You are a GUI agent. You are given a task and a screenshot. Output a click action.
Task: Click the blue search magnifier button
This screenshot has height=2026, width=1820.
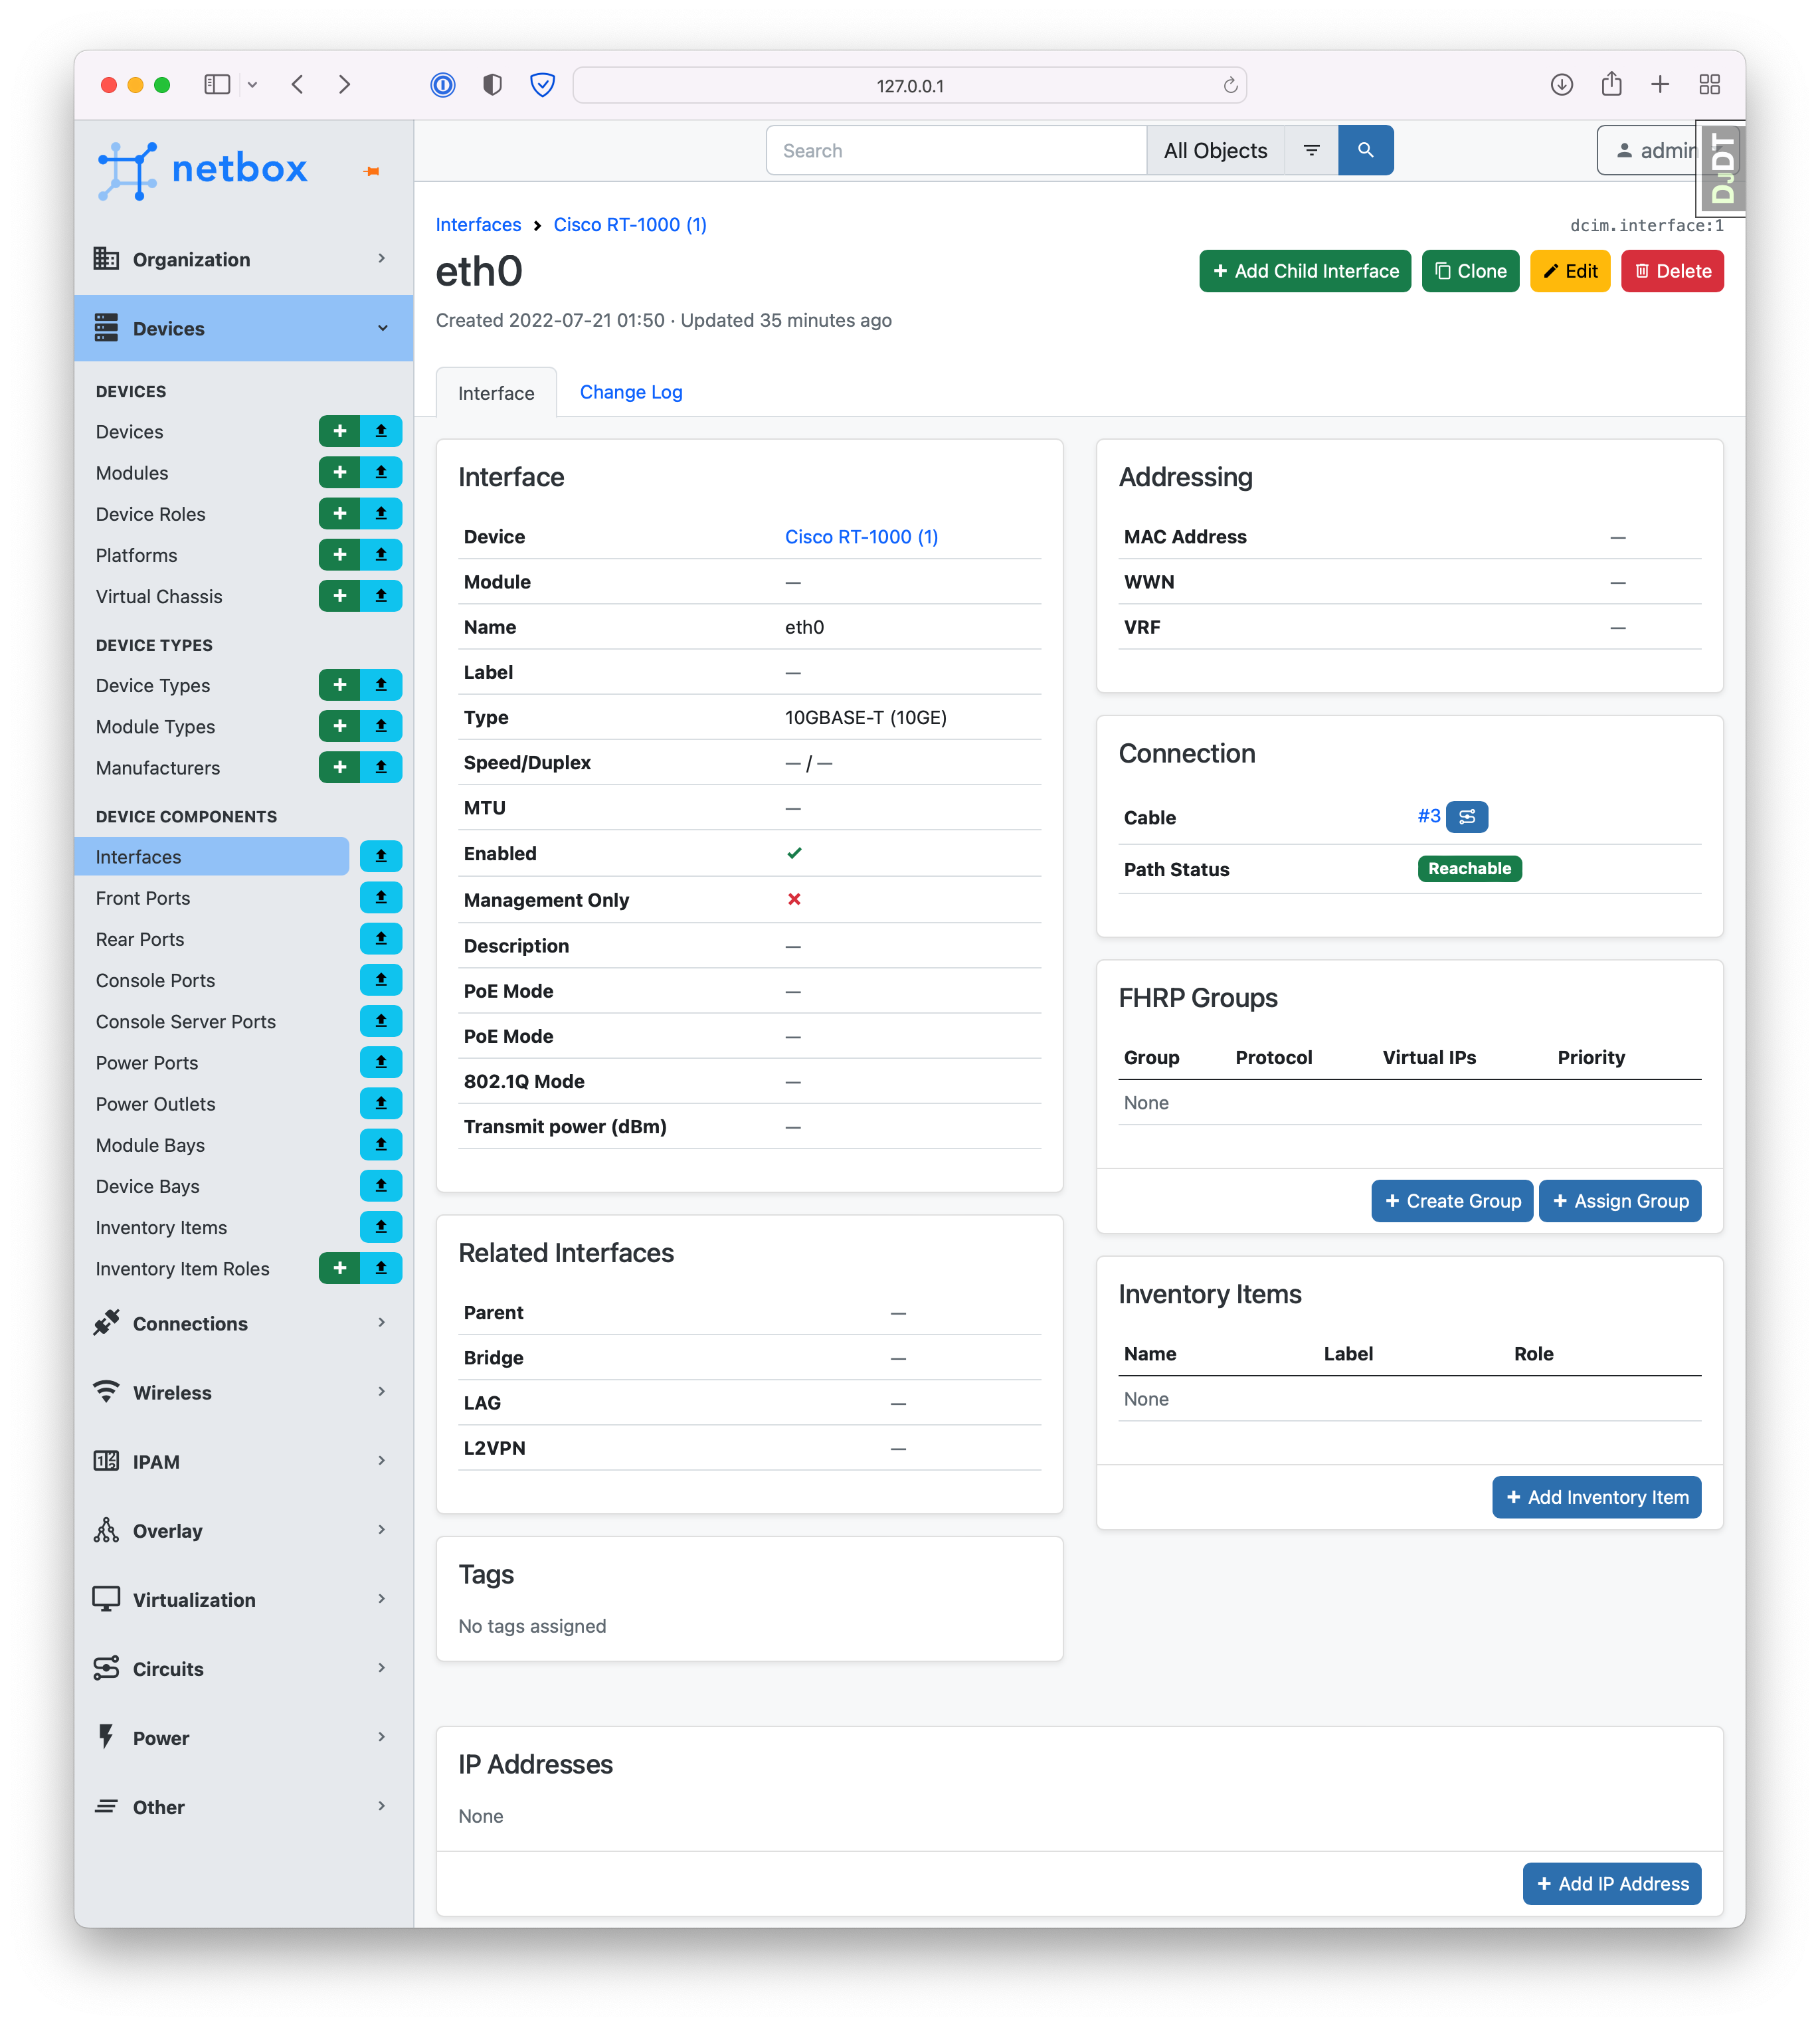click(x=1365, y=150)
